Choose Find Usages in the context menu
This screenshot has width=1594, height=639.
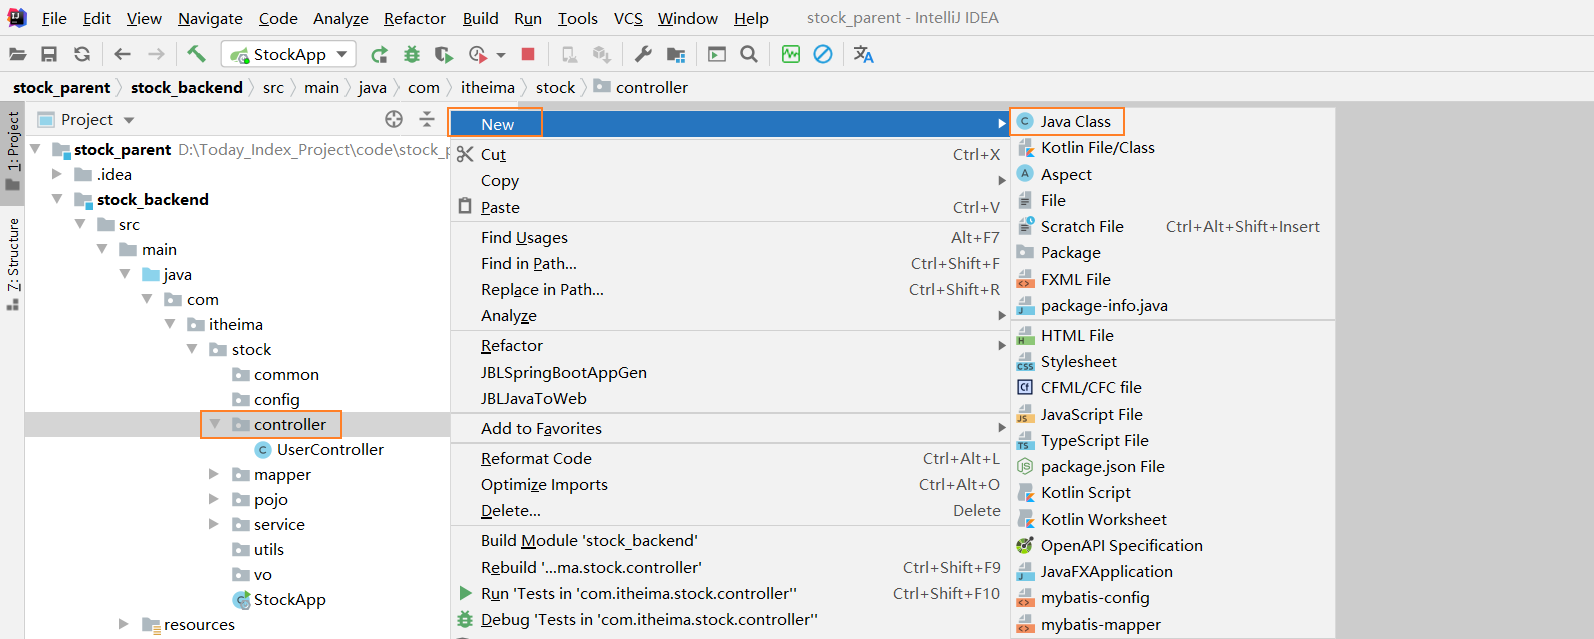pyautogui.click(x=730, y=237)
